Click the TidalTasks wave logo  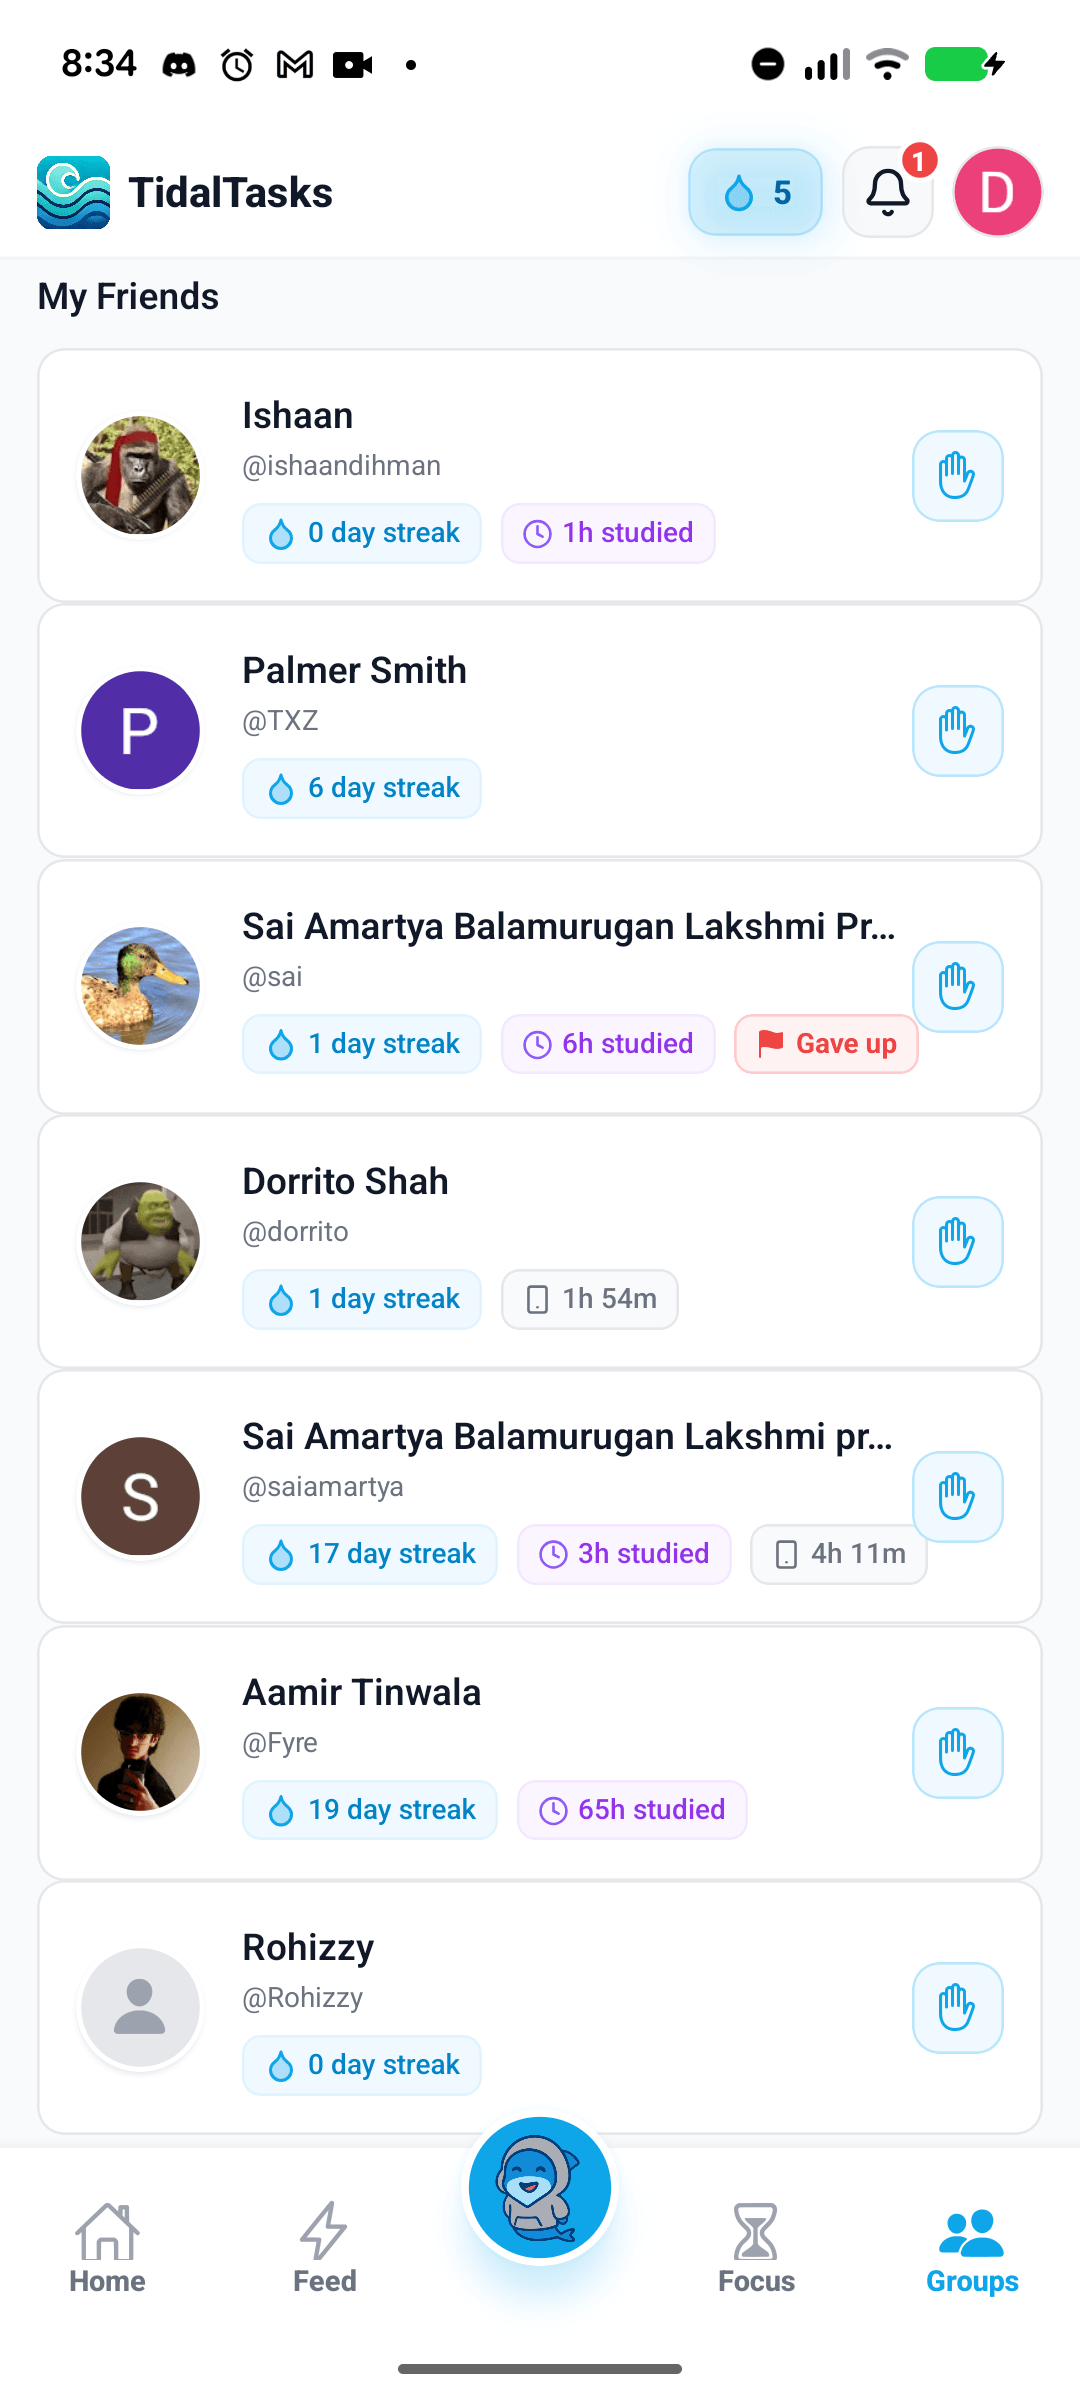pos(73,192)
